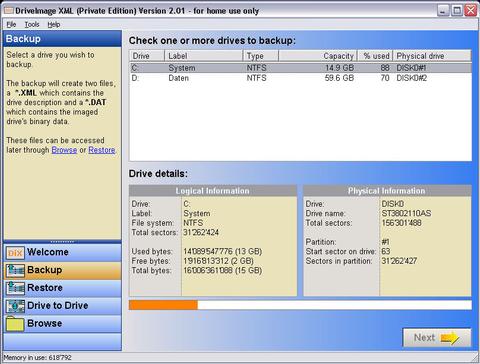Open the Tools menu
This screenshot has height=364, width=480.
[x=32, y=24]
